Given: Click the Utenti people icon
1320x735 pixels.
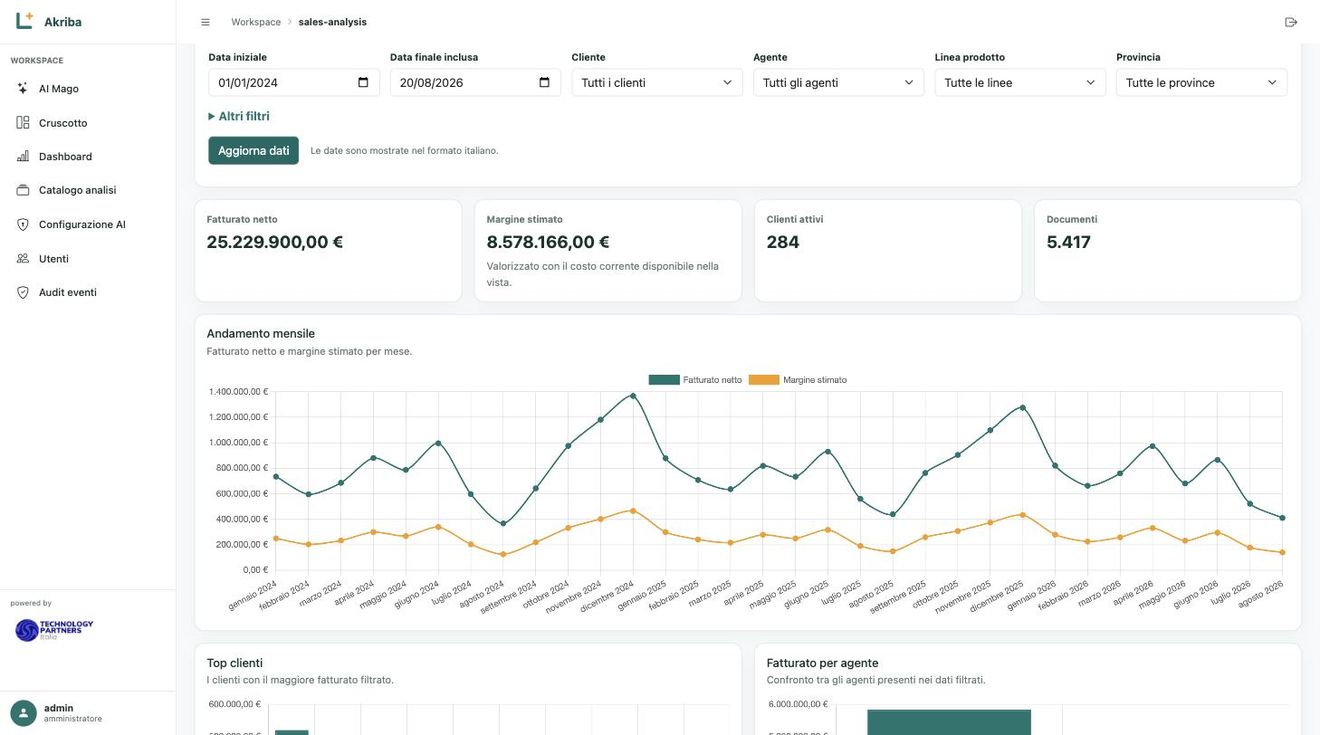Looking at the screenshot, I should [x=22, y=258].
